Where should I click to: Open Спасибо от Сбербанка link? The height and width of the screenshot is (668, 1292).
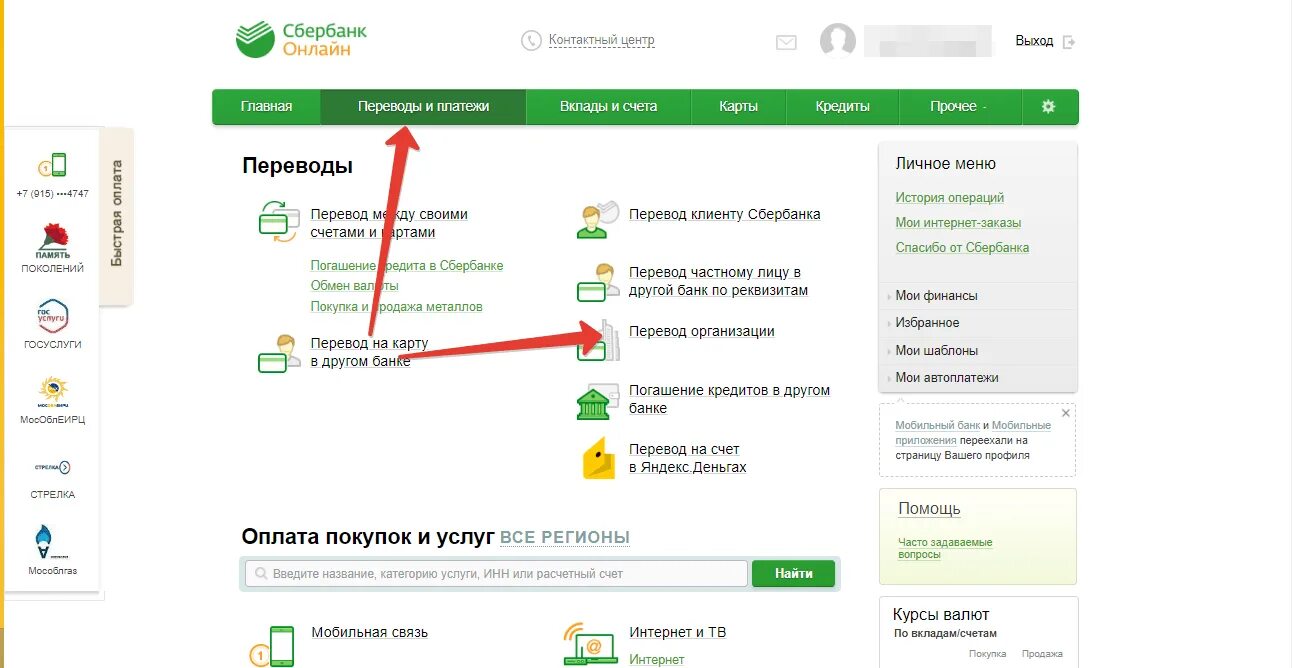962,248
